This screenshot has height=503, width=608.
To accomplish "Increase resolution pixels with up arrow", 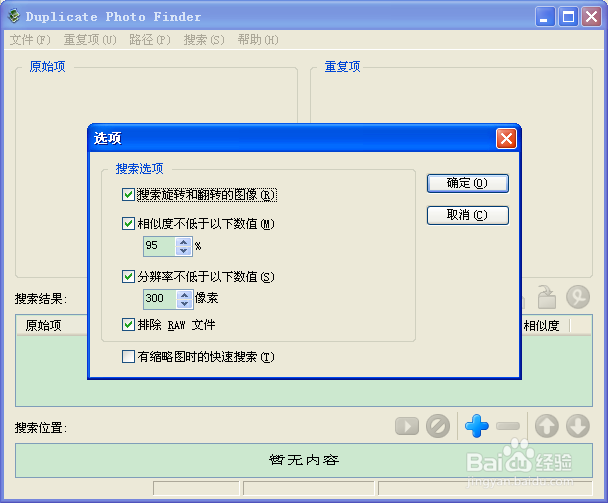I will (185, 295).
